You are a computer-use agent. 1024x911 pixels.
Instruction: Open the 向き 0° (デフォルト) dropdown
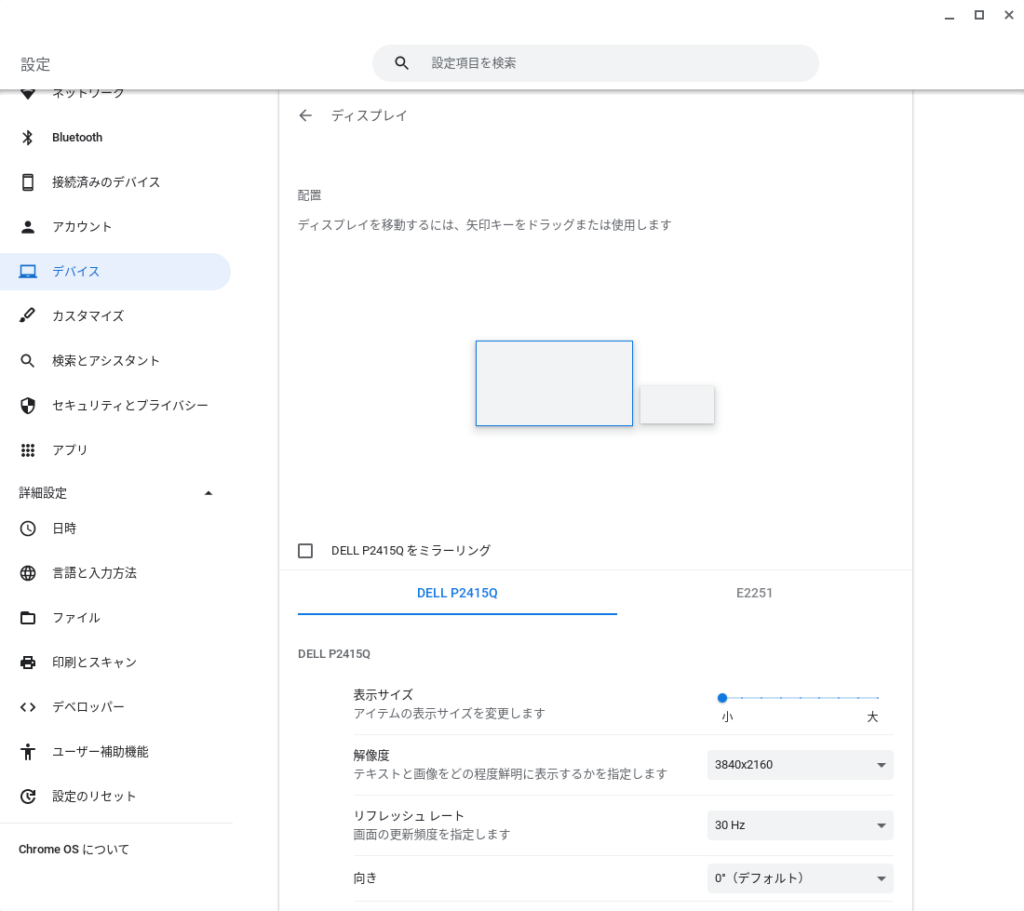click(800, 878)
